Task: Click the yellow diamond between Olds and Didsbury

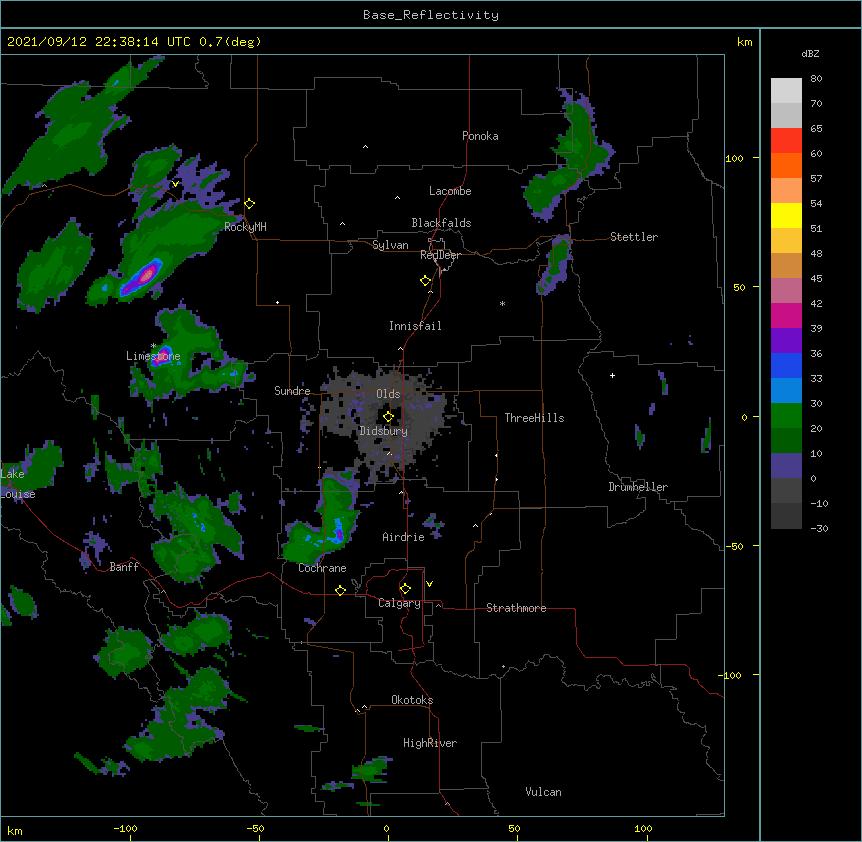Action: pyautogui.click(x=388, y=416)
